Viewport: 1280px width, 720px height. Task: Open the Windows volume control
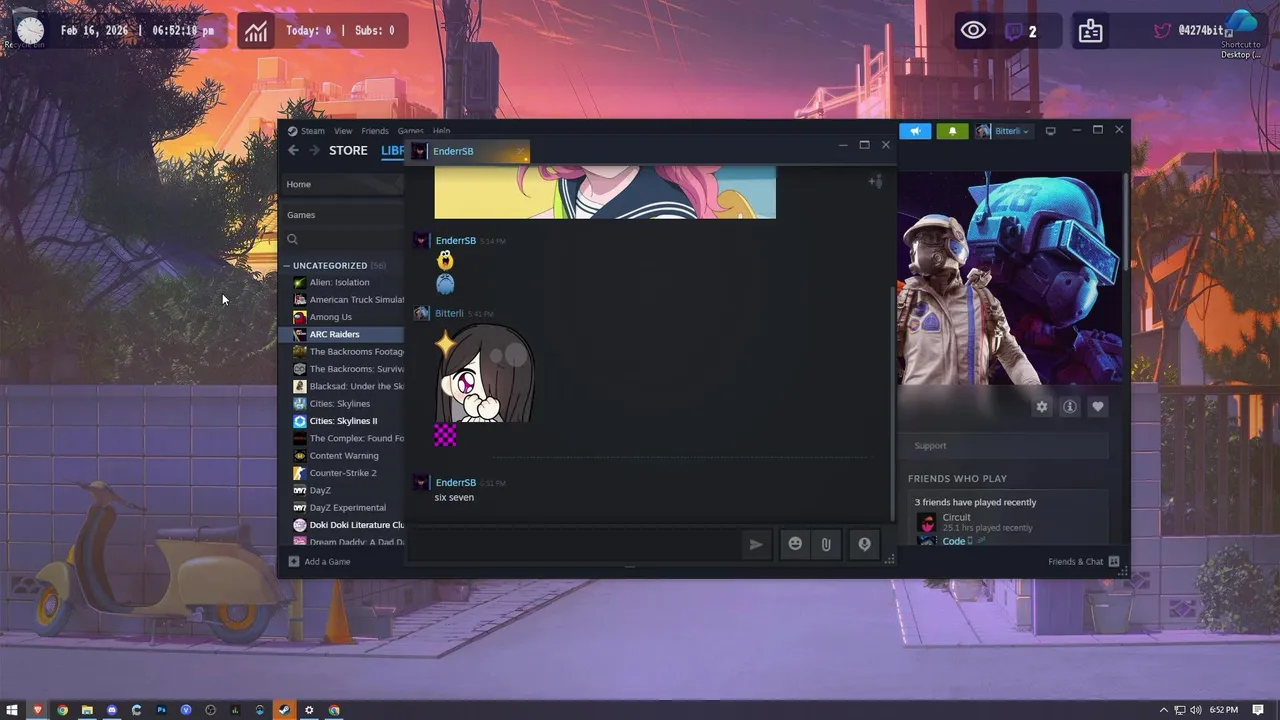tap(1196, 710)
